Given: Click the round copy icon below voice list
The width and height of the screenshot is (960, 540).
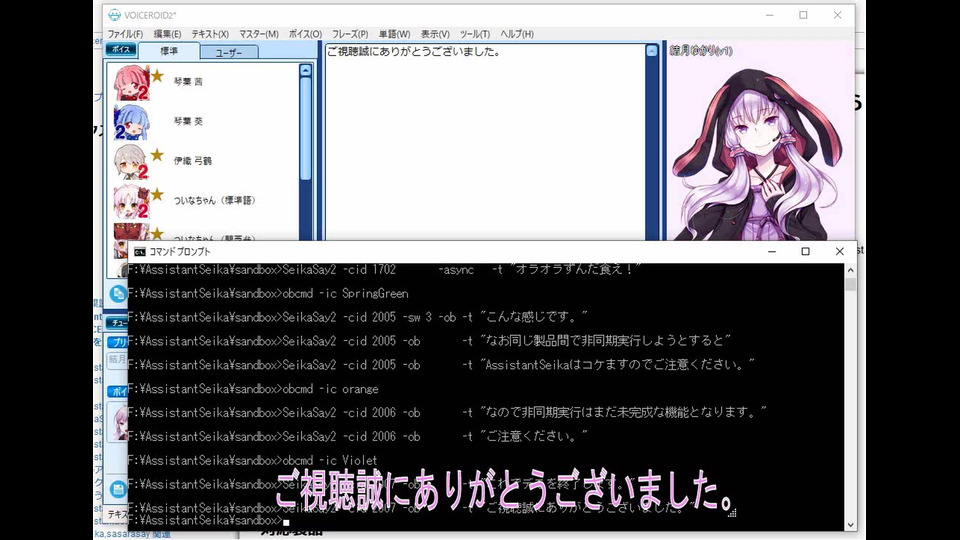Looking at the screenshot, I should 118,294.
